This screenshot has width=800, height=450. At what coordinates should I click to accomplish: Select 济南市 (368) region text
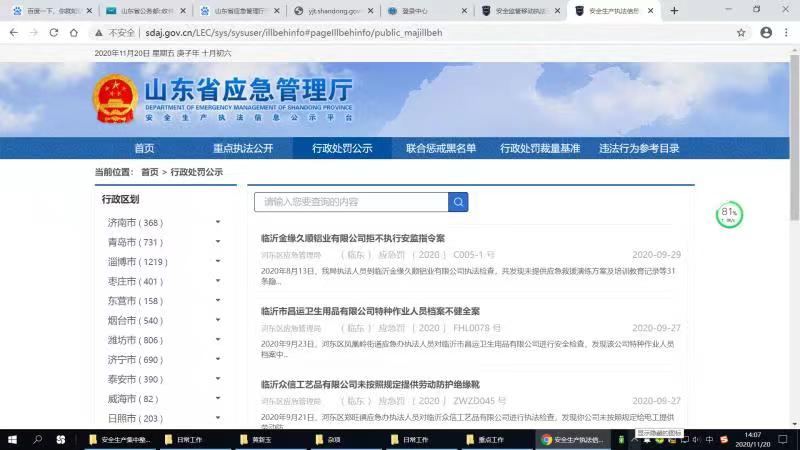coord(135,222)
